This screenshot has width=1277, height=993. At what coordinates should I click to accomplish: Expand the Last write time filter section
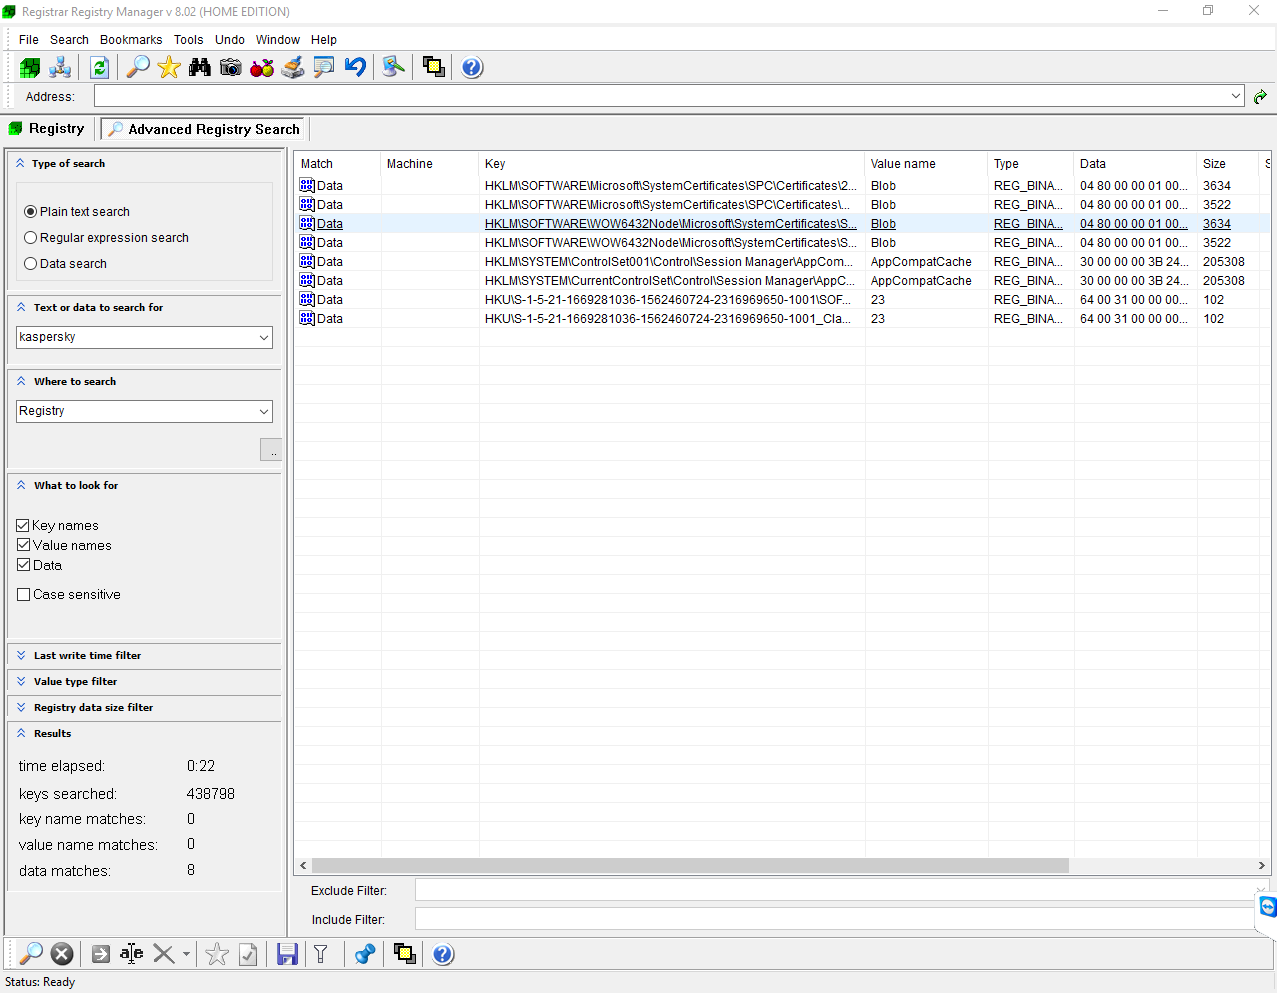click(21, 655)
